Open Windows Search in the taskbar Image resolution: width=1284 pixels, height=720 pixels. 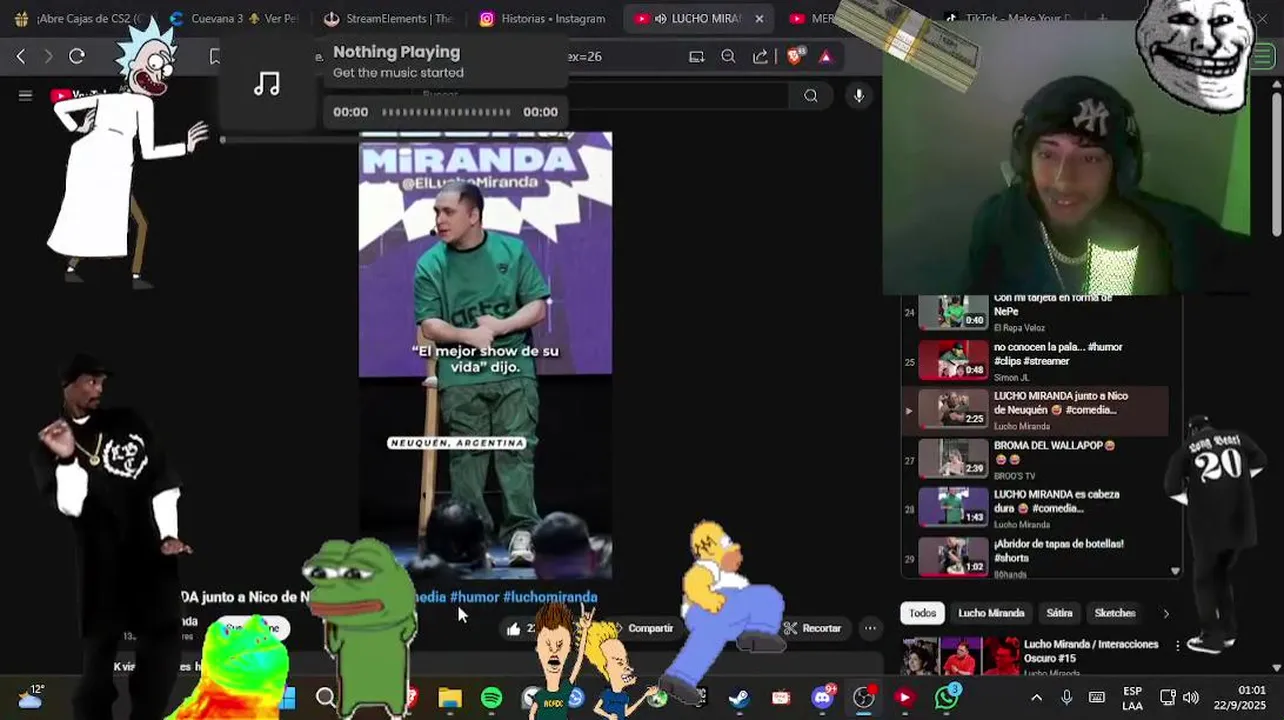click(326, 698)
